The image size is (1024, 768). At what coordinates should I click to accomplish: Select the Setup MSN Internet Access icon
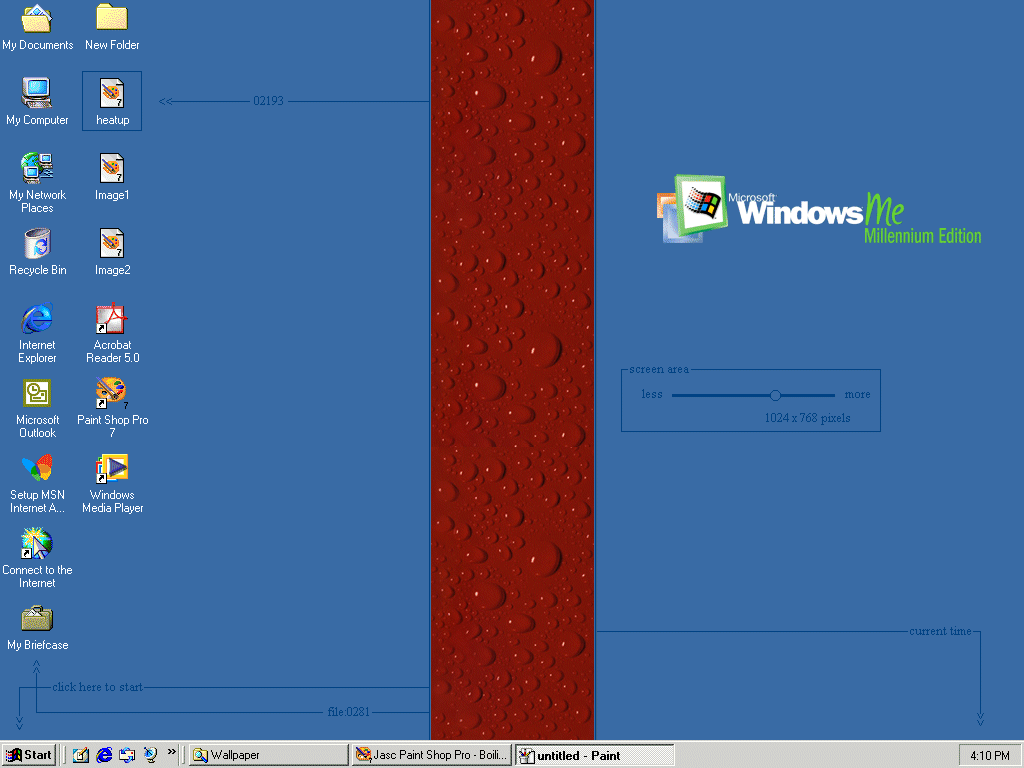pyautogui.click(x=37, y=483)
